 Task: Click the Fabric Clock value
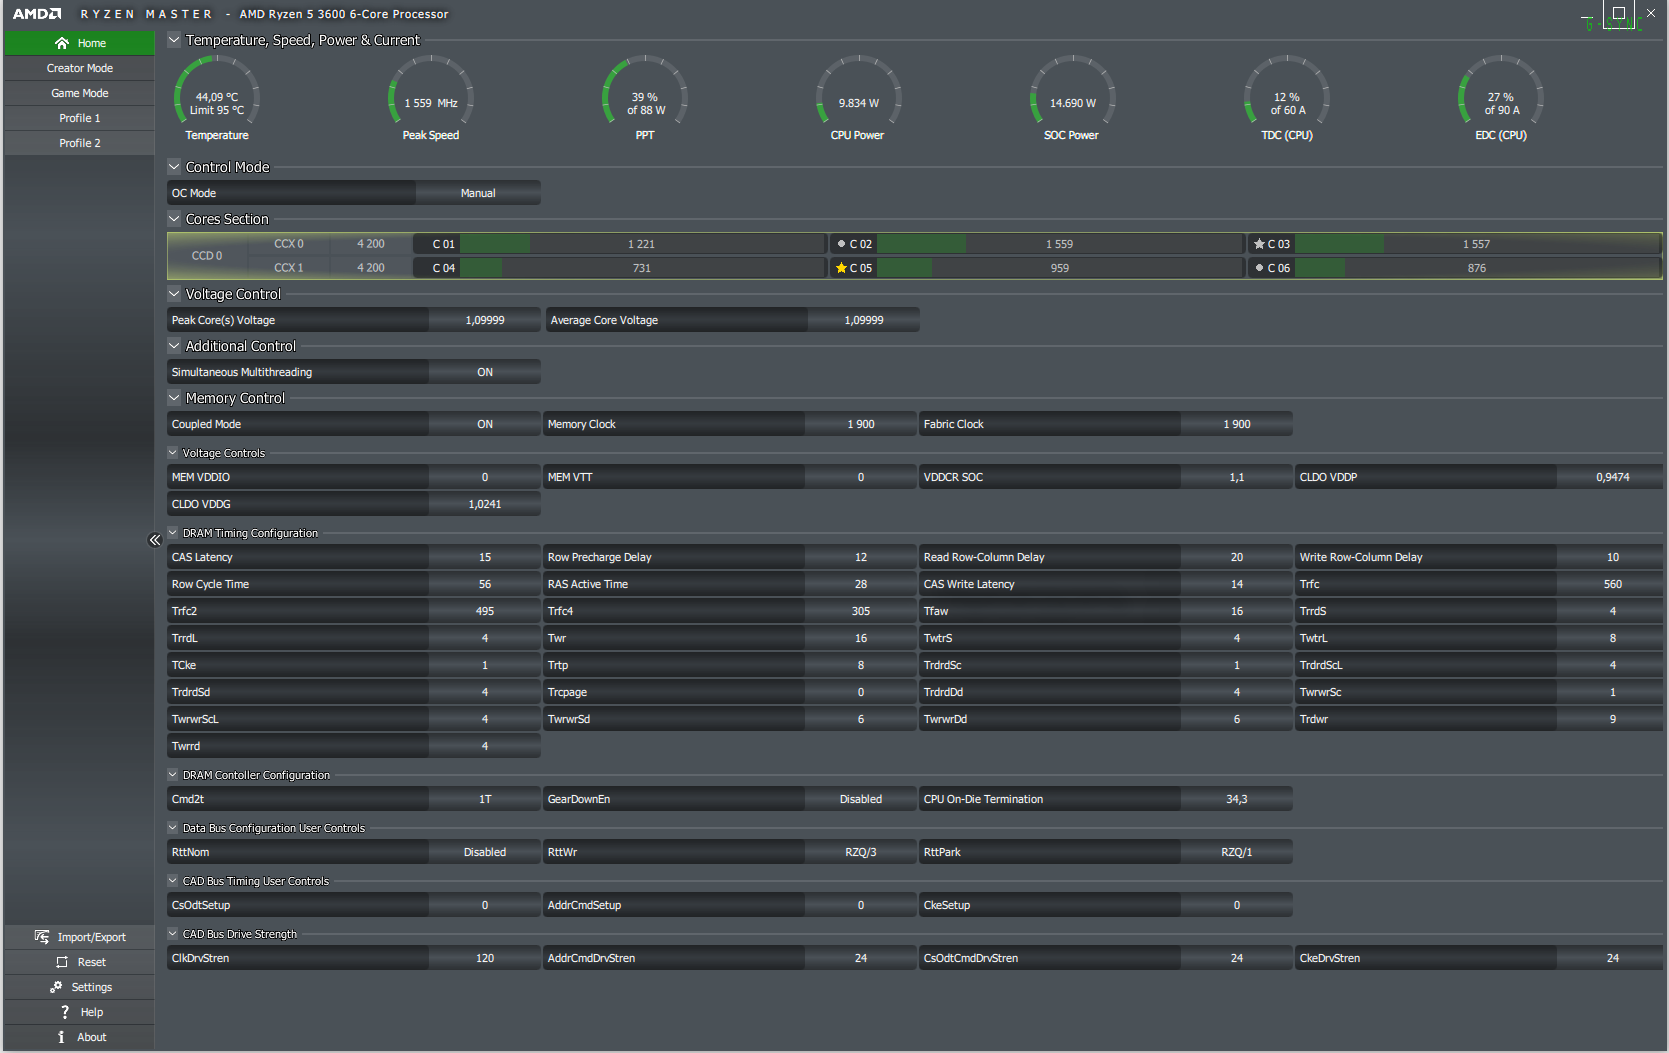(1237, 424)
